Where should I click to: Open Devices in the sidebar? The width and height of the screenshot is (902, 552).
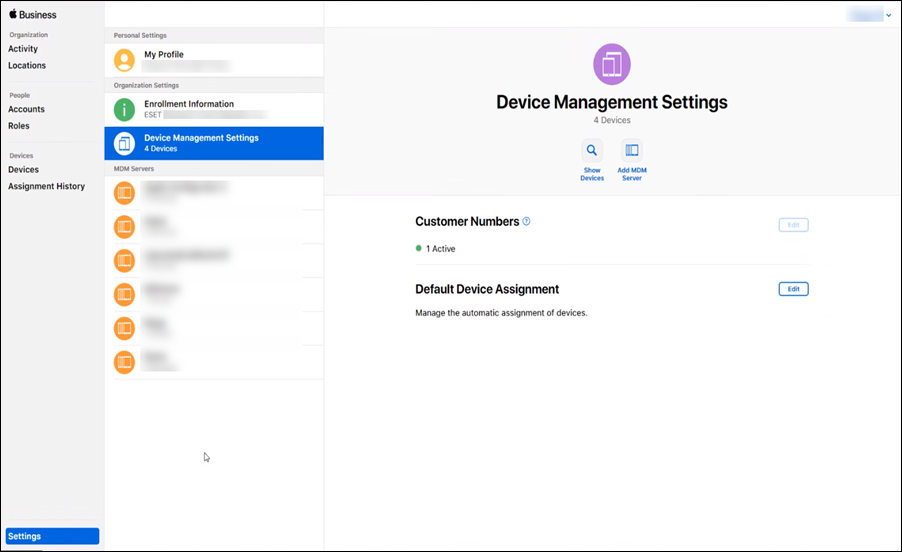tap(24, 170)
